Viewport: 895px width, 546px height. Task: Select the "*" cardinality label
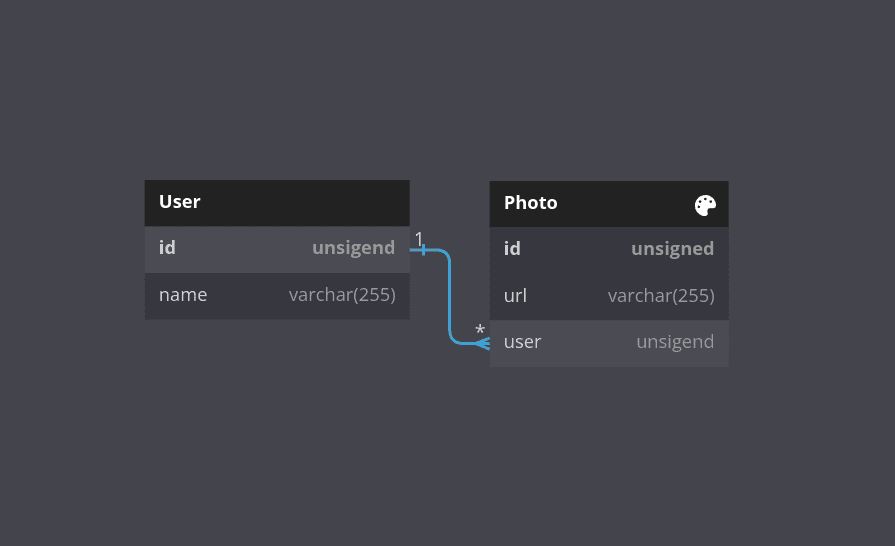480,329
